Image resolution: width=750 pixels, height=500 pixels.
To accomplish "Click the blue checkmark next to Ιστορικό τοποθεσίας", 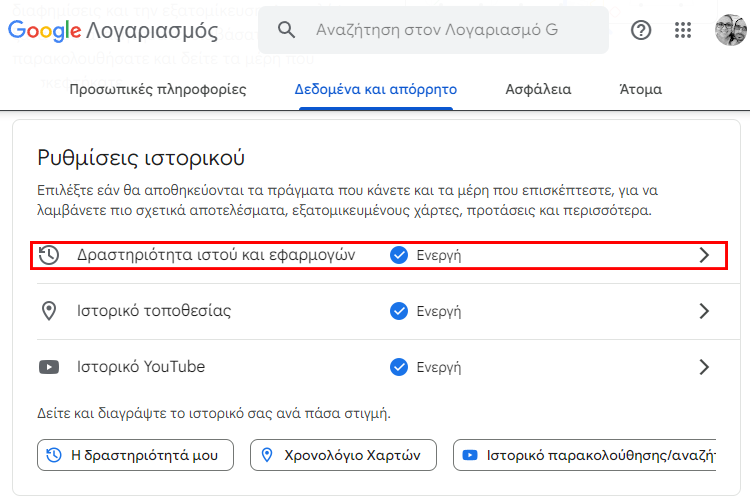I will tap(399, 311).
